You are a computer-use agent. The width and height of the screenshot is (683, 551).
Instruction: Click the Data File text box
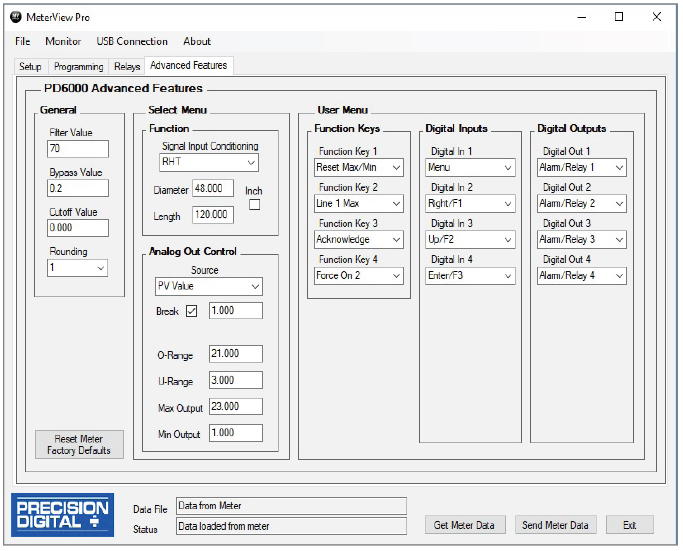tap(291, 506)
